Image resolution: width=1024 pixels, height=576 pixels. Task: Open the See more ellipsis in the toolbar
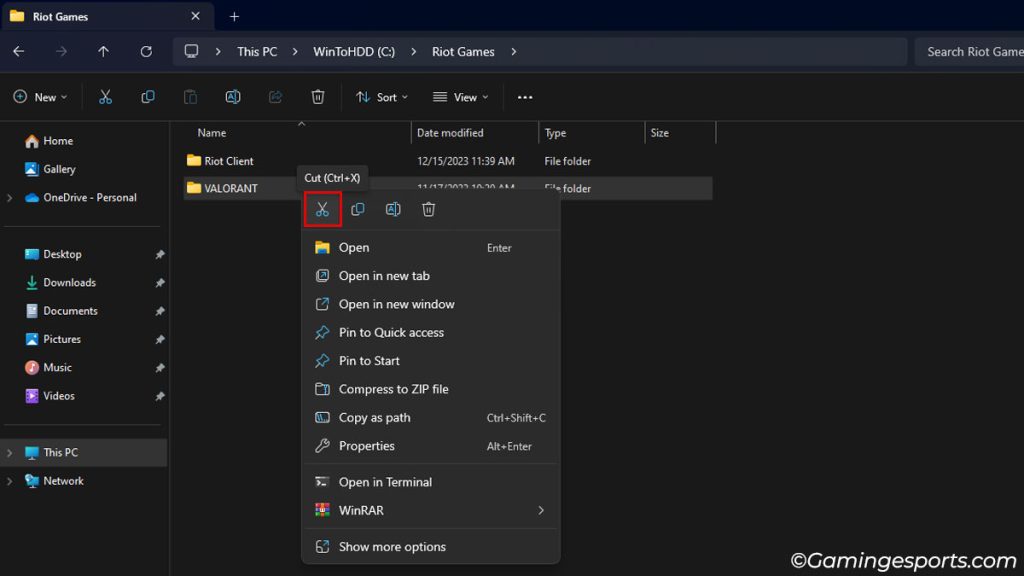(x=525, y=97)
